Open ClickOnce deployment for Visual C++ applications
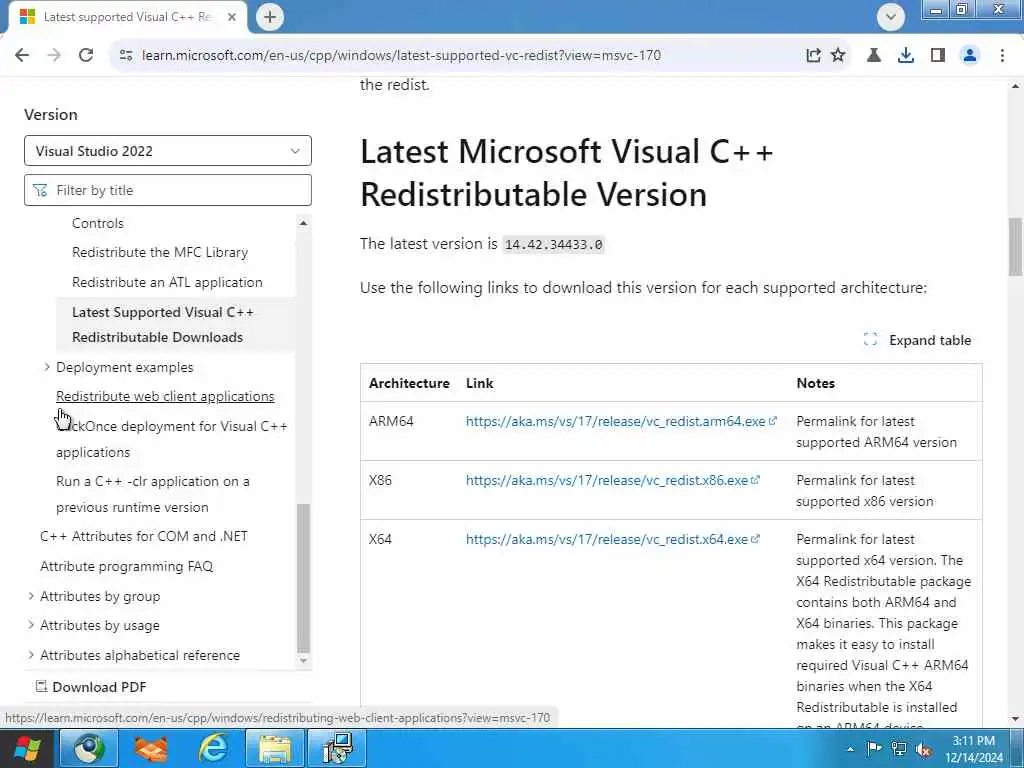Screen dimensions: 1024x768 [x=172, y=439]
